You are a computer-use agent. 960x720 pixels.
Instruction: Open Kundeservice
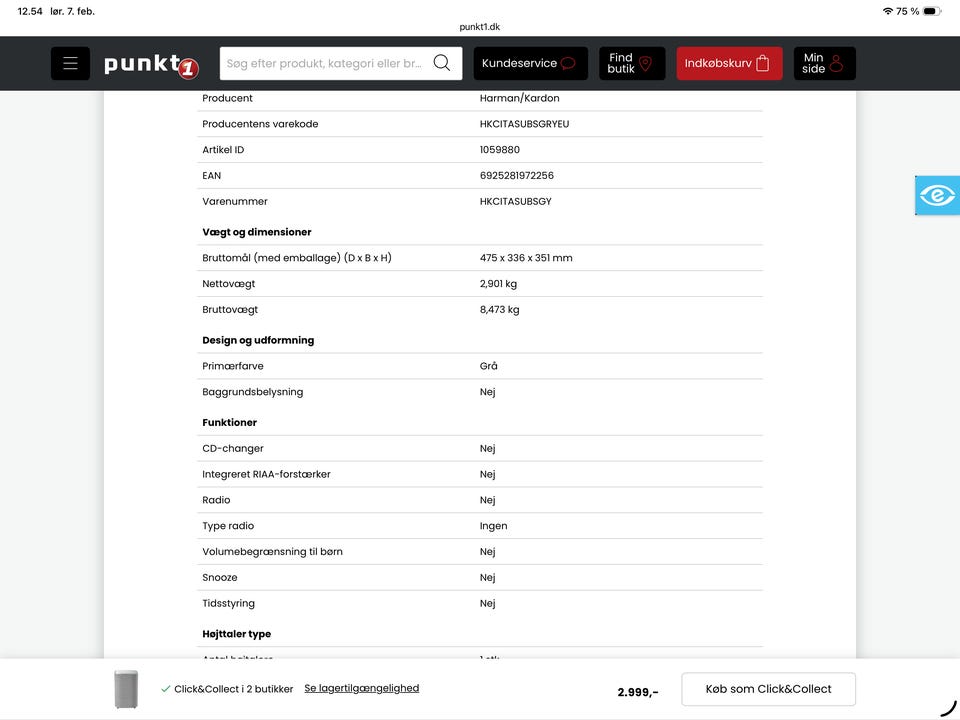click(x=530, y=63)
